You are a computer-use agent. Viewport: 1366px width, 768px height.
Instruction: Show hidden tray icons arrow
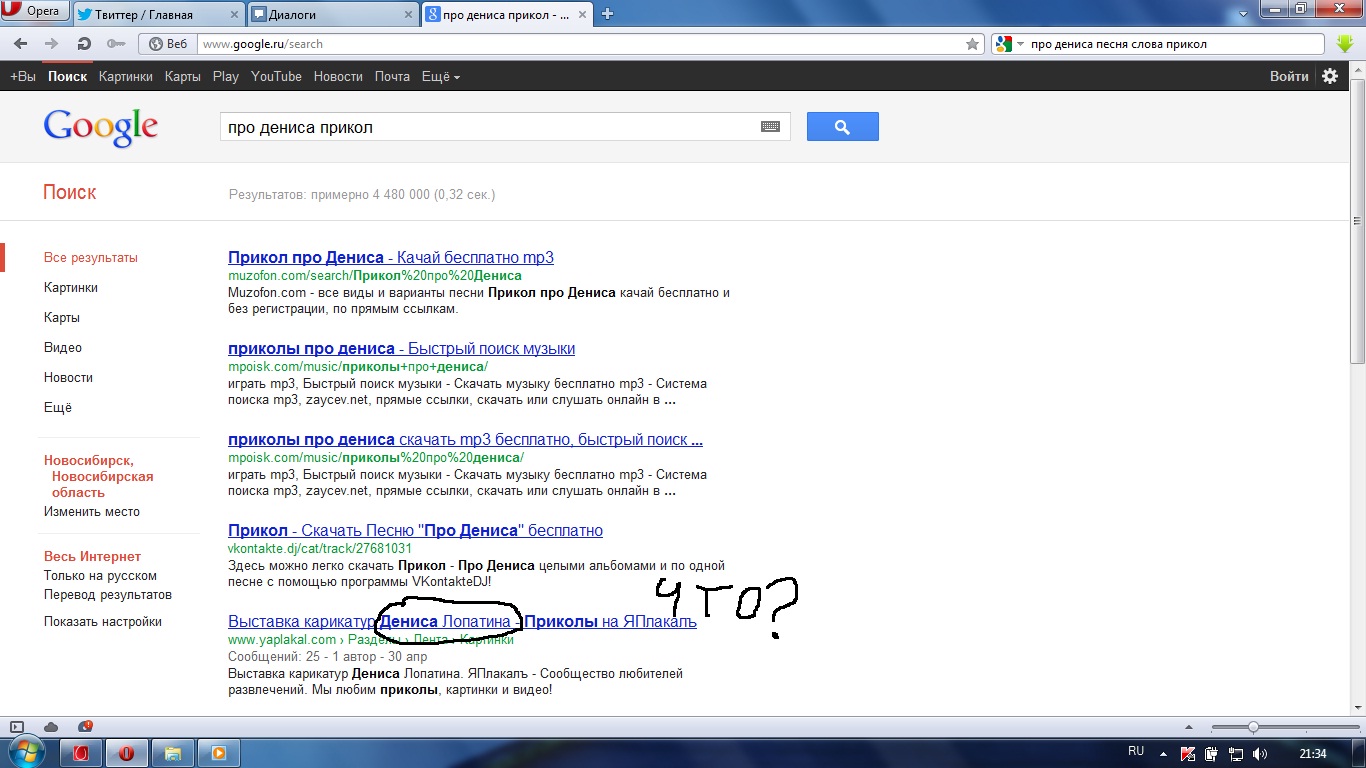(1162, 752)
